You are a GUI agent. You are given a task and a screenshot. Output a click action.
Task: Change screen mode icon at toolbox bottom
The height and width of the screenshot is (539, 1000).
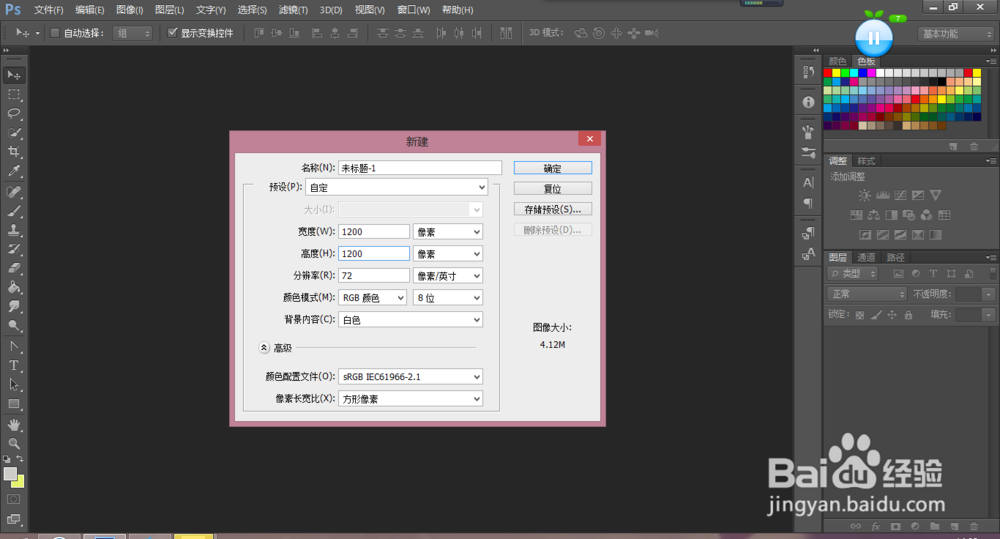pyautogui.click(x=14, y=519)
